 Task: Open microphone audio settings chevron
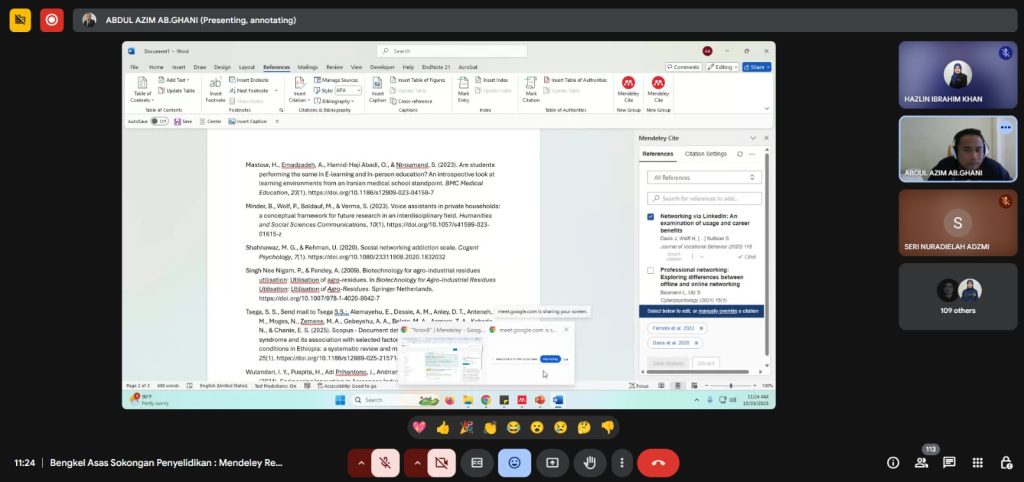(x=360, y=463)
